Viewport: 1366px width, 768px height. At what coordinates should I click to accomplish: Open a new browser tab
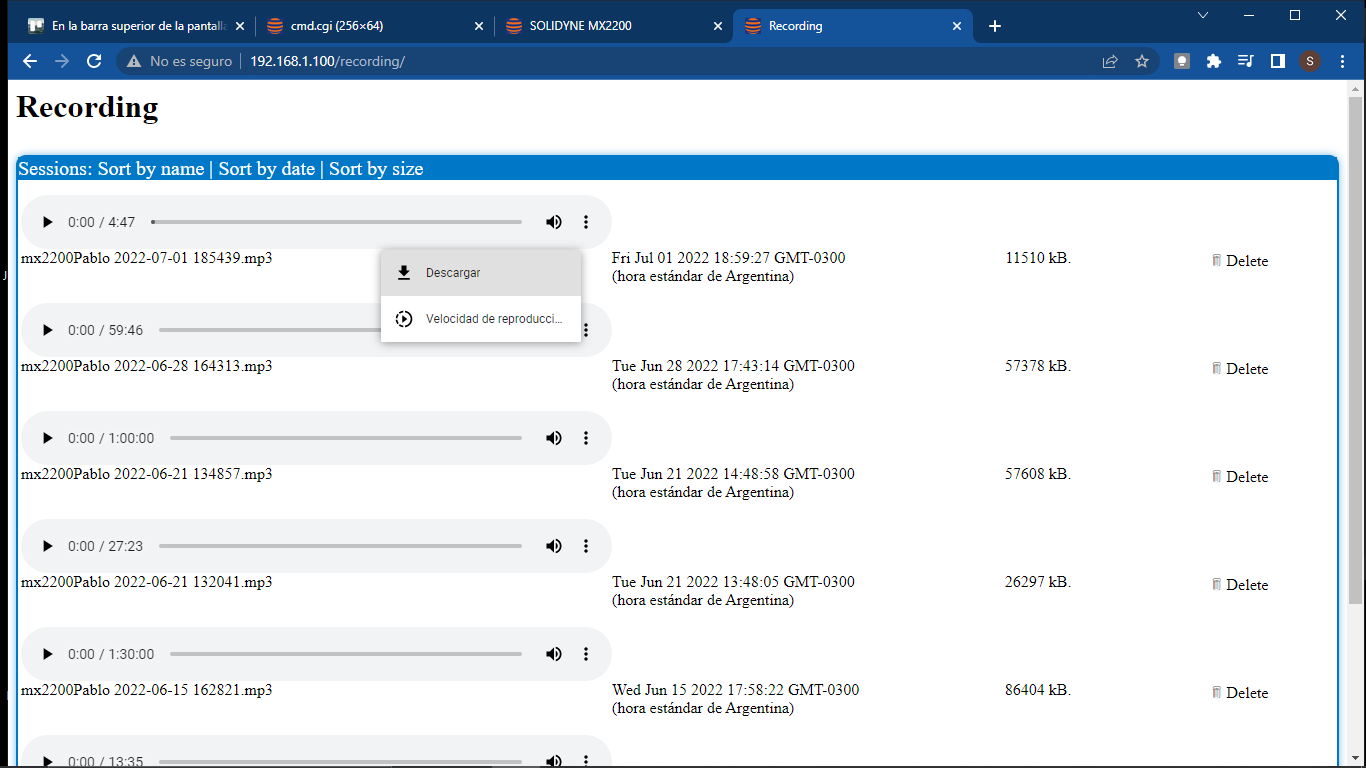pyautogui.click(x=995, y=27)
